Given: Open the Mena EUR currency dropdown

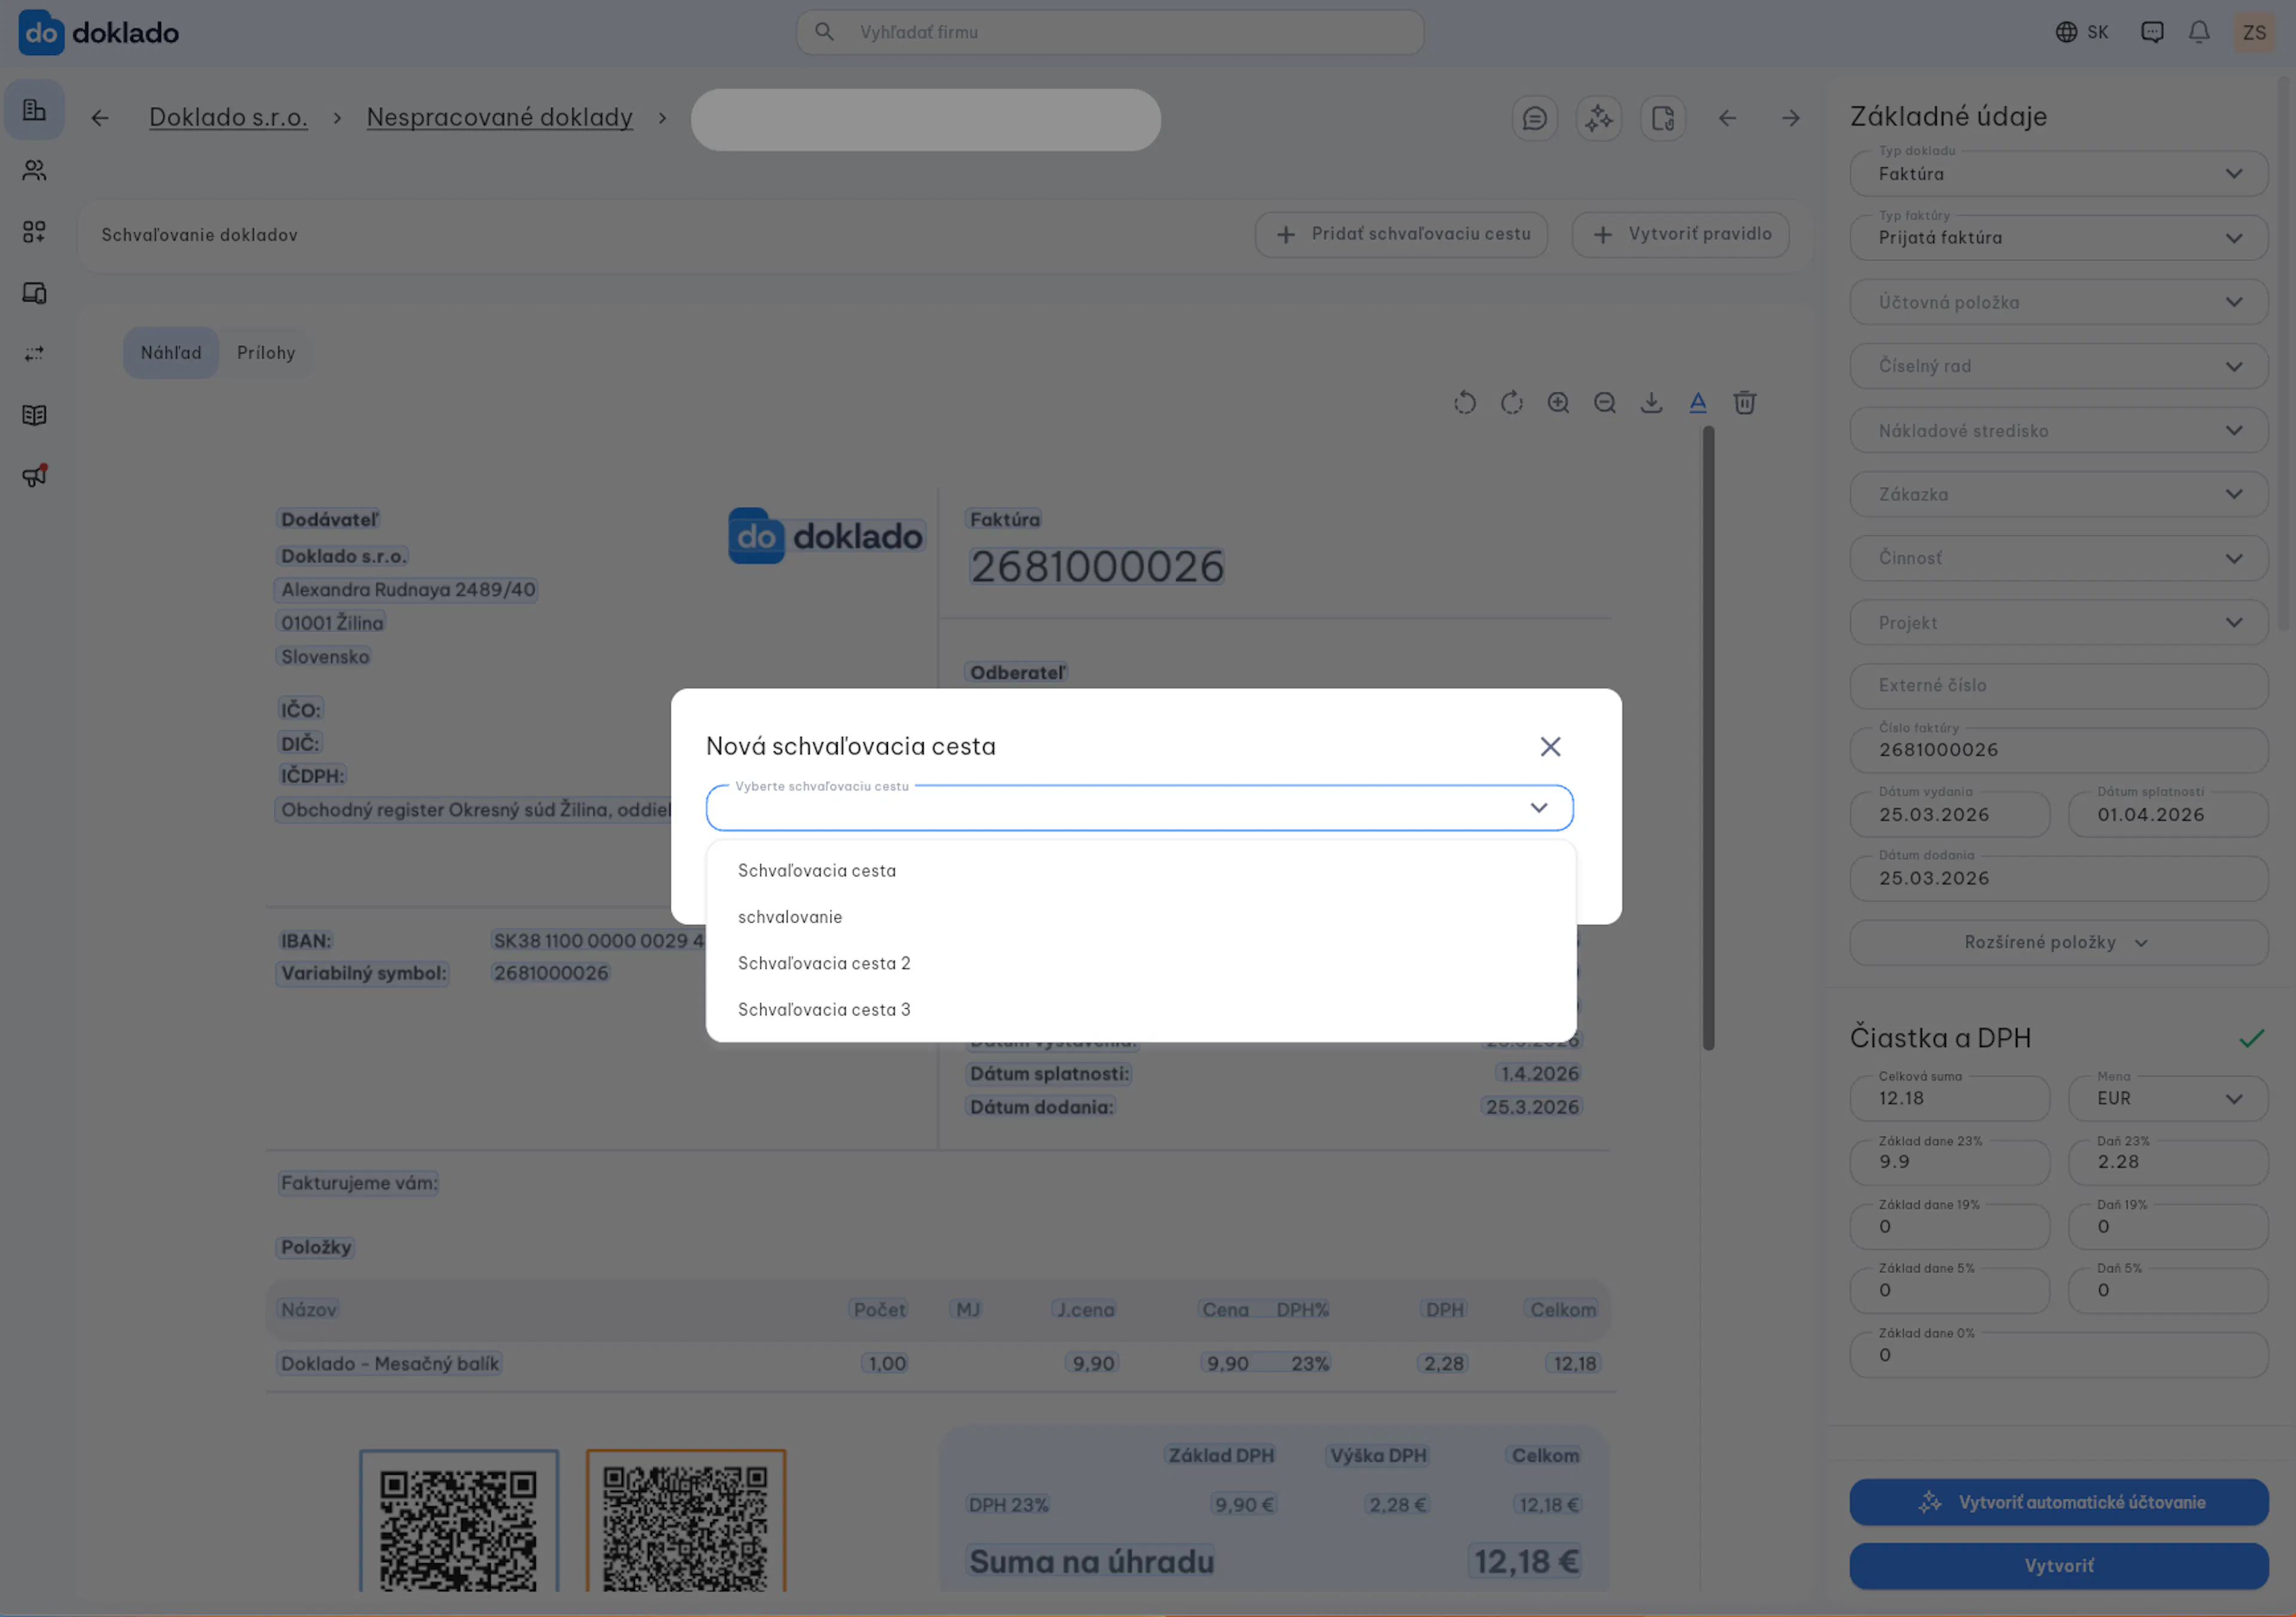Looking at the screenshot, I should click(2167, 1099).
